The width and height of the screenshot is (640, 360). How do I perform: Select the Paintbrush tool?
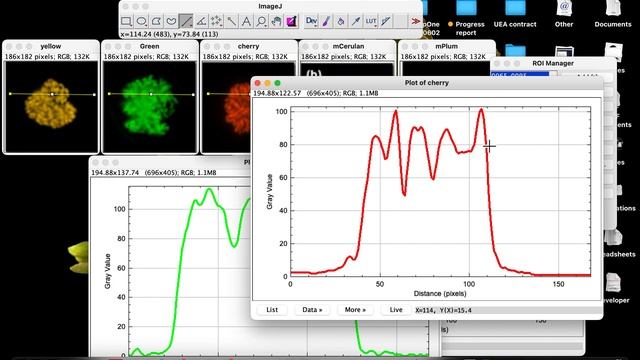[x=326, y=21]
